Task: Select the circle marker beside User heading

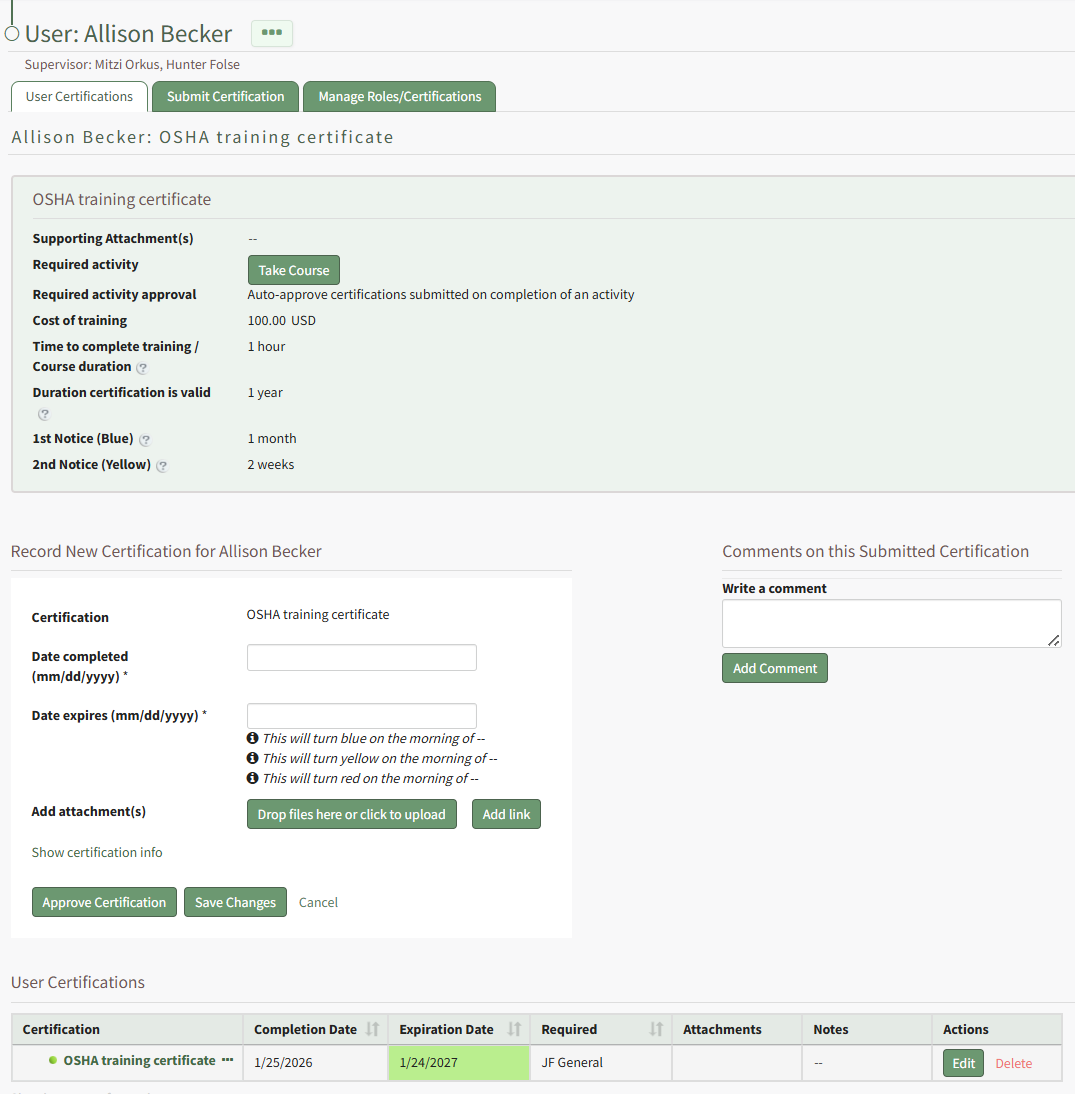Action: click(12, 34)
